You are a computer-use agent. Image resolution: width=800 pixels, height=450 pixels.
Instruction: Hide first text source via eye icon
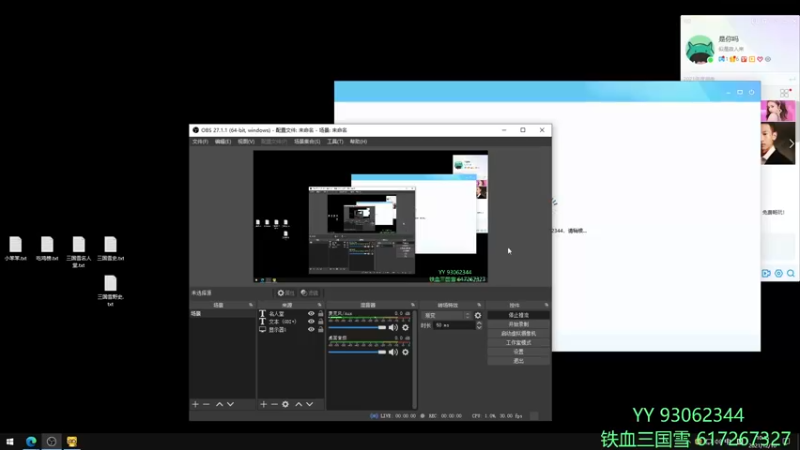click(x=311, y=314)
